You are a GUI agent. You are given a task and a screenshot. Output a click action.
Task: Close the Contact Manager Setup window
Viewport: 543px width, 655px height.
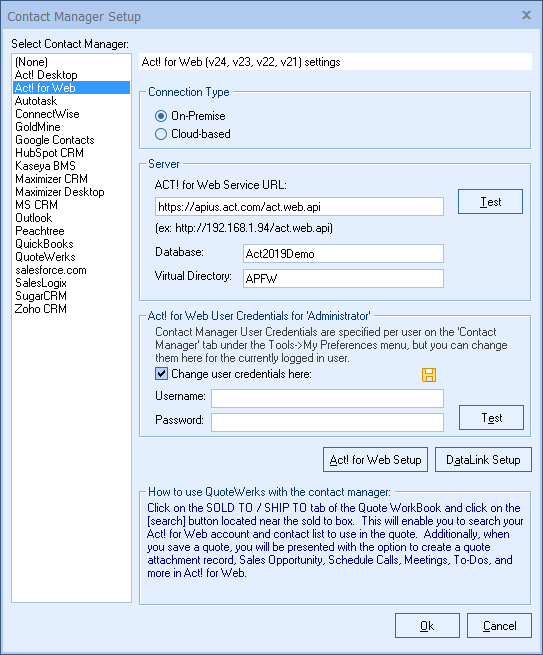526,15
